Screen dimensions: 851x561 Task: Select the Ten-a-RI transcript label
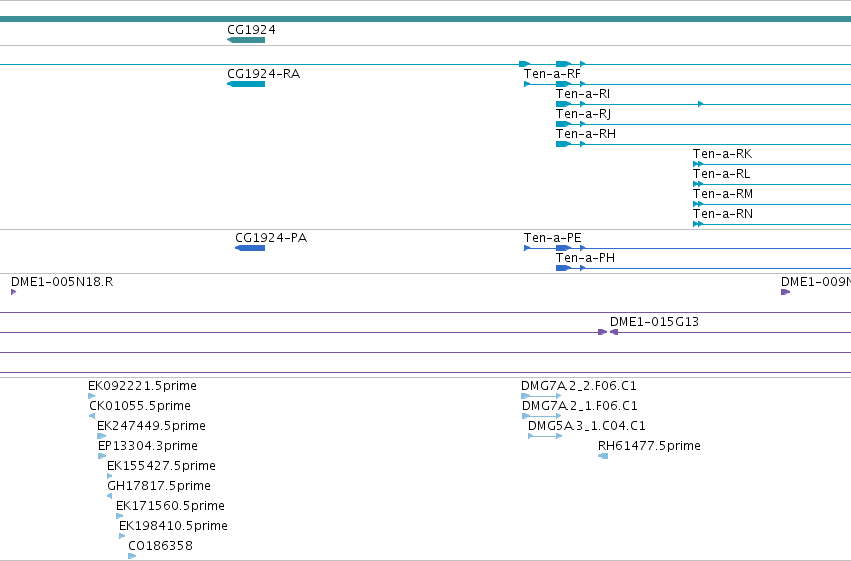(x=583, y=94)
